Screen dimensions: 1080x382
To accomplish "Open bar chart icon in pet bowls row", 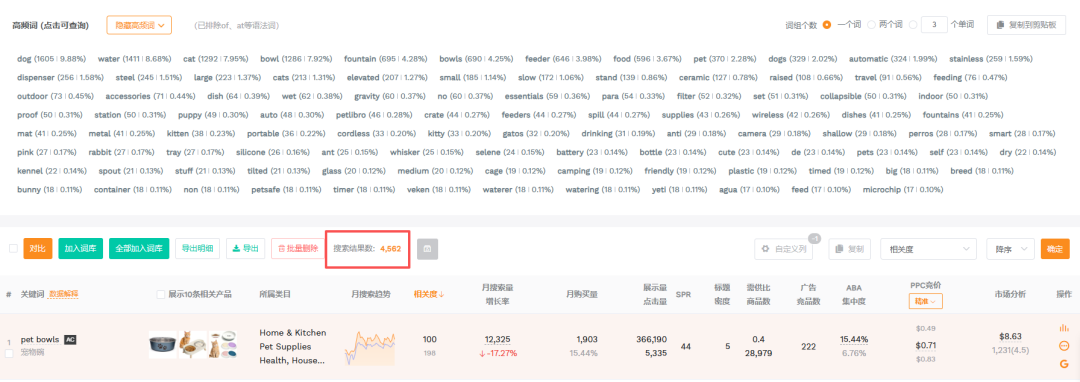I will point(1063,328).
